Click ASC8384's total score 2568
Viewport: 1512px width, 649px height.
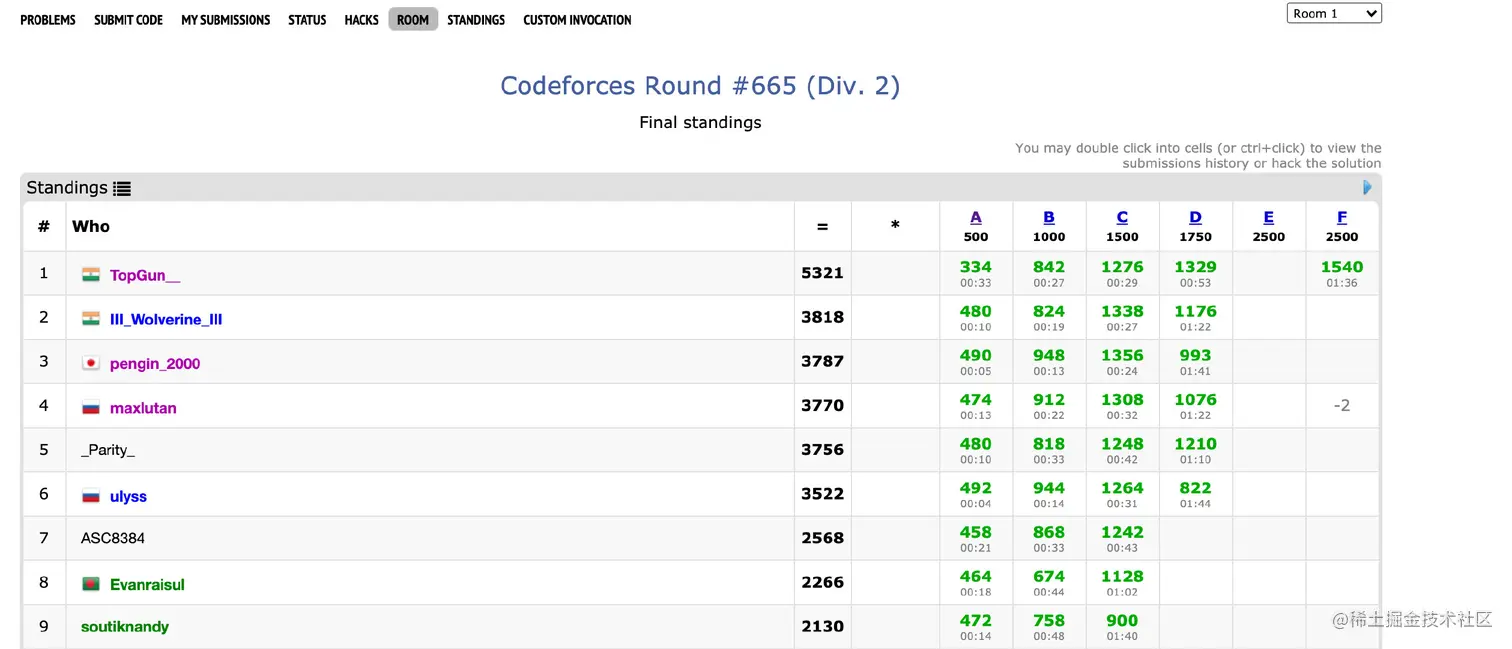(x=822, y=538)
